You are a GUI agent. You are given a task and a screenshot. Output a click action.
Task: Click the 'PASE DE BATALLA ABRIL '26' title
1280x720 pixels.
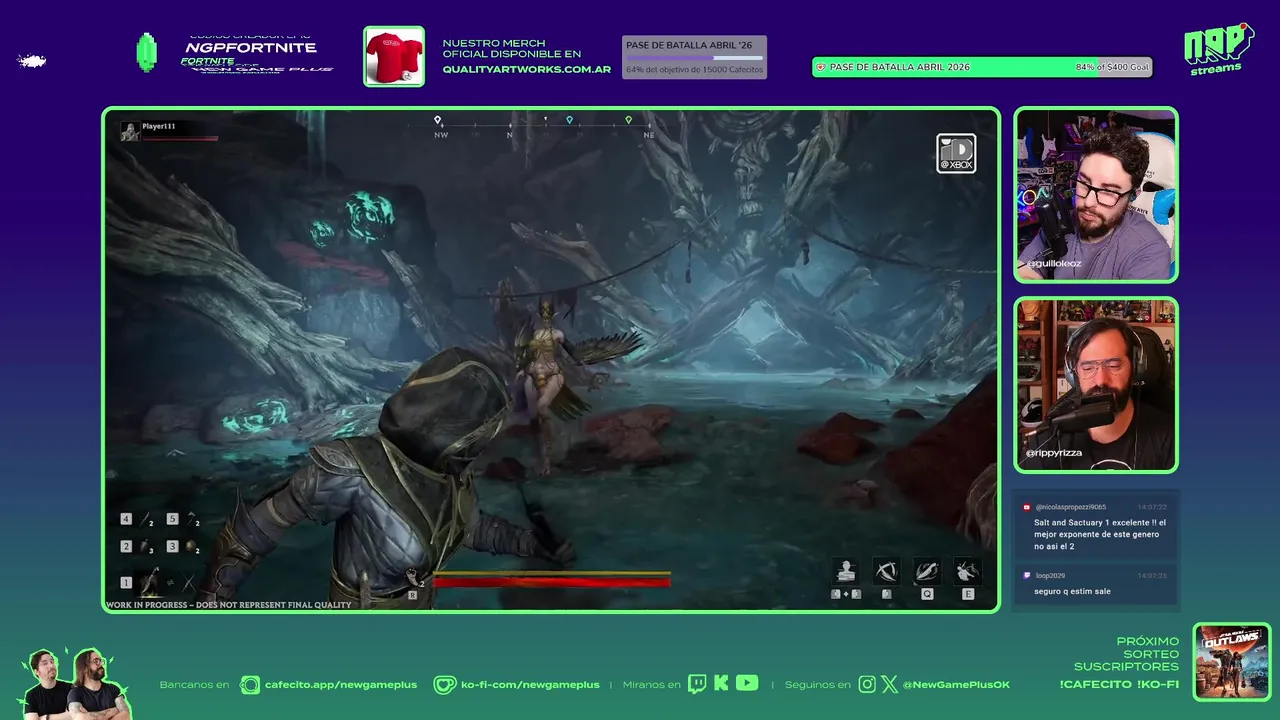689,45
